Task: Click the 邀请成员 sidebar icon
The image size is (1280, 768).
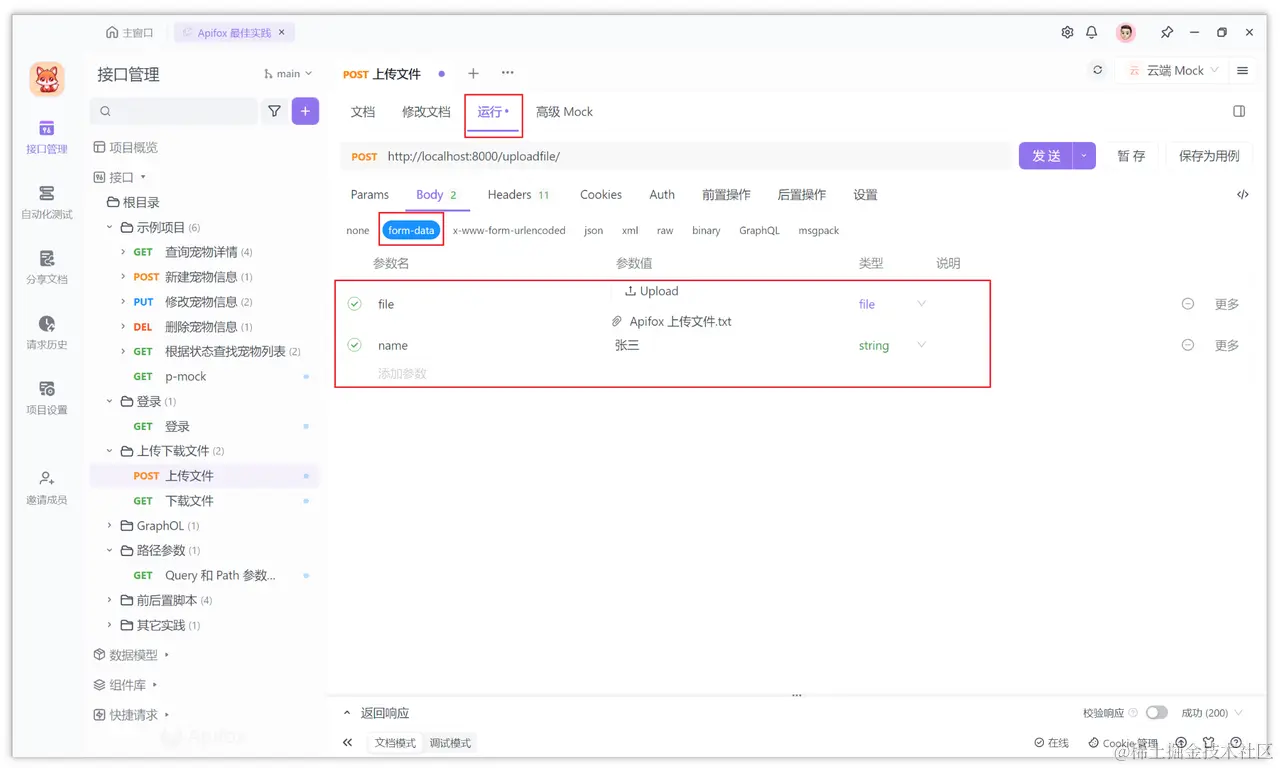Action: tap(45, 488)
